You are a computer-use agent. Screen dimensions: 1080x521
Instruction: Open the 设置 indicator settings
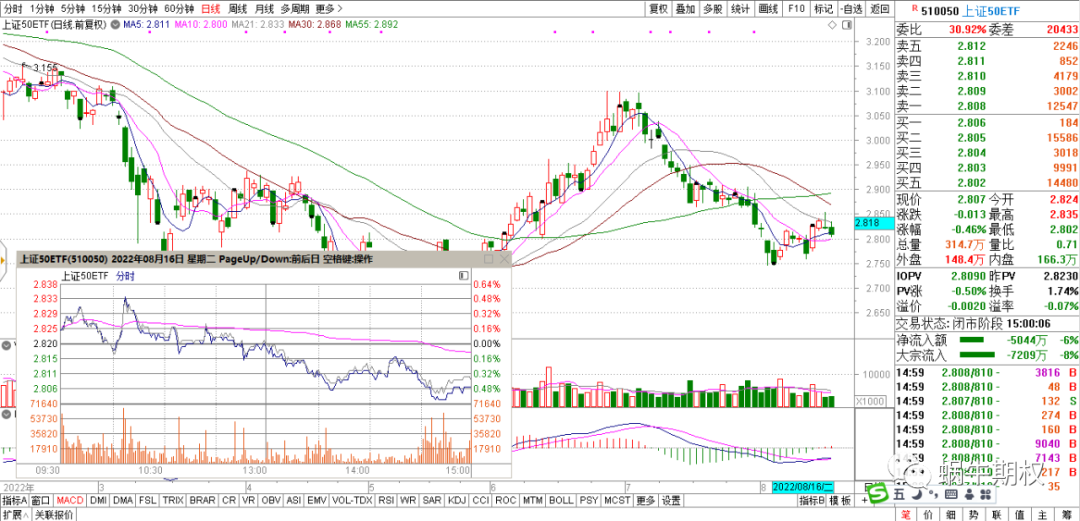[670, 500]
